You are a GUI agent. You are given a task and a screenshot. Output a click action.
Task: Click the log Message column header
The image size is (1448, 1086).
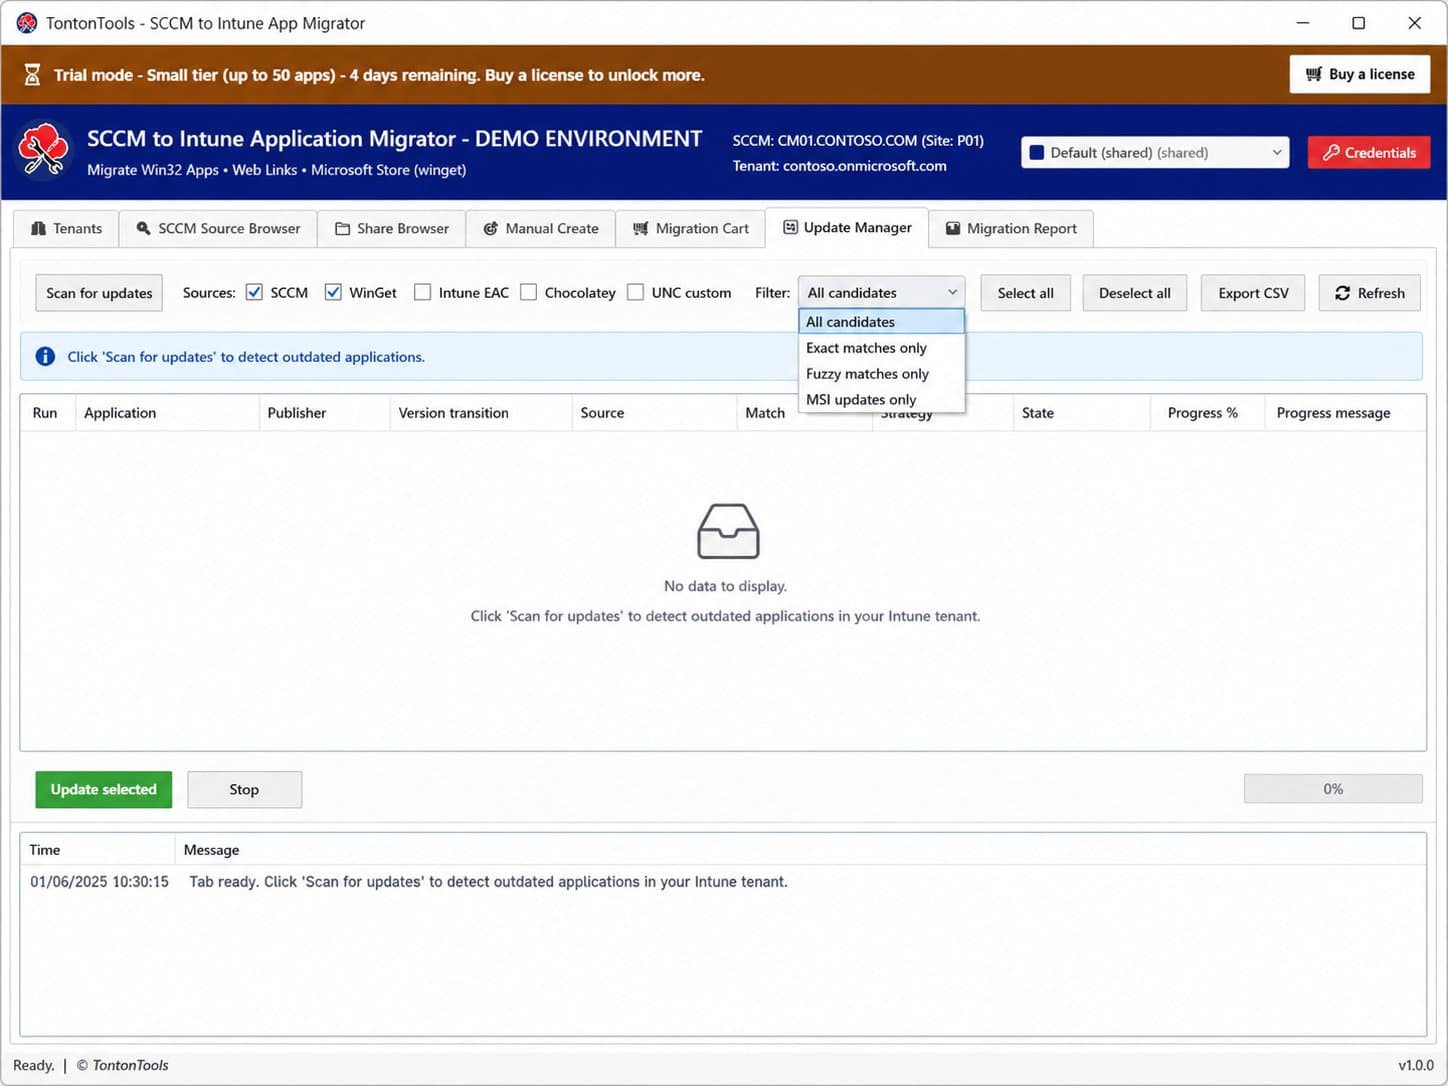point(800,850)
